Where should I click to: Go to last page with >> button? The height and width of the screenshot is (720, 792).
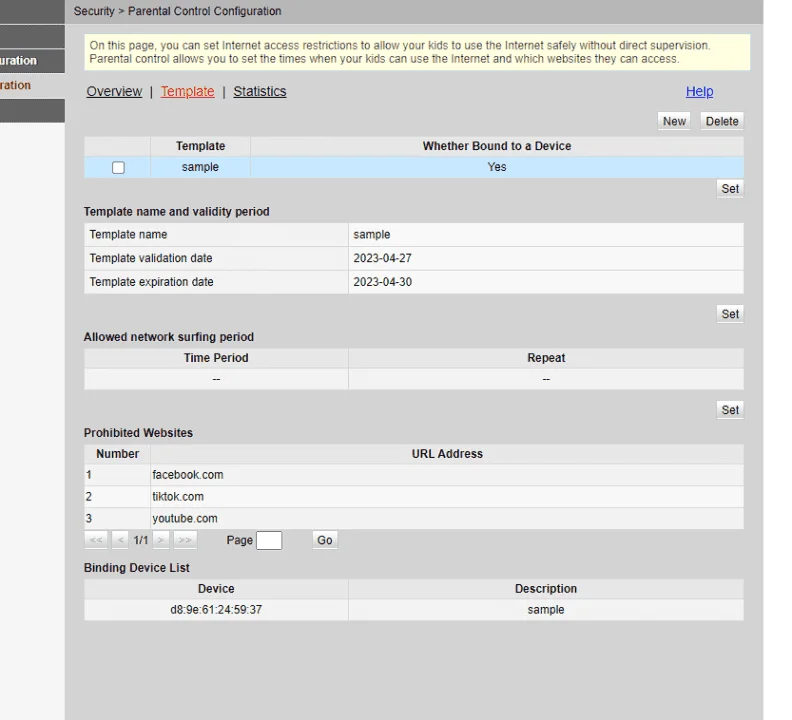point(185,540)
